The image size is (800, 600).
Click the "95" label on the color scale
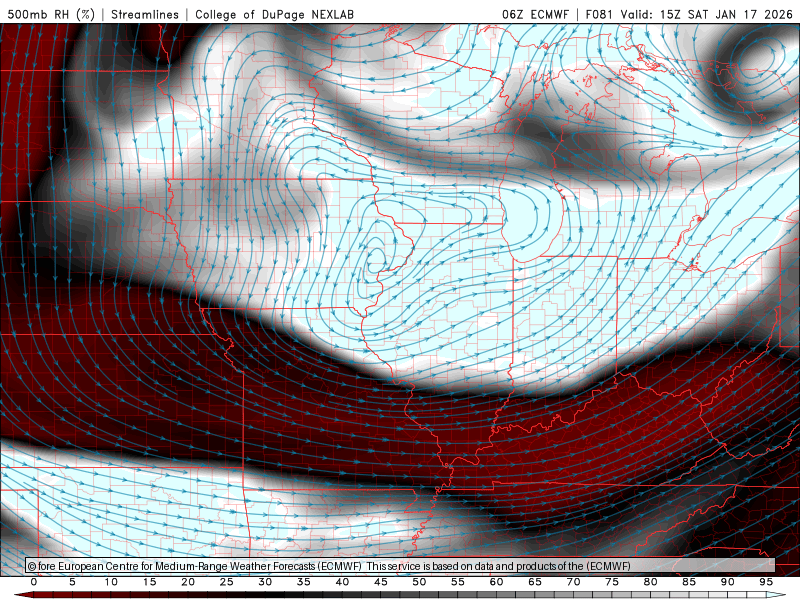pos(766,582)
